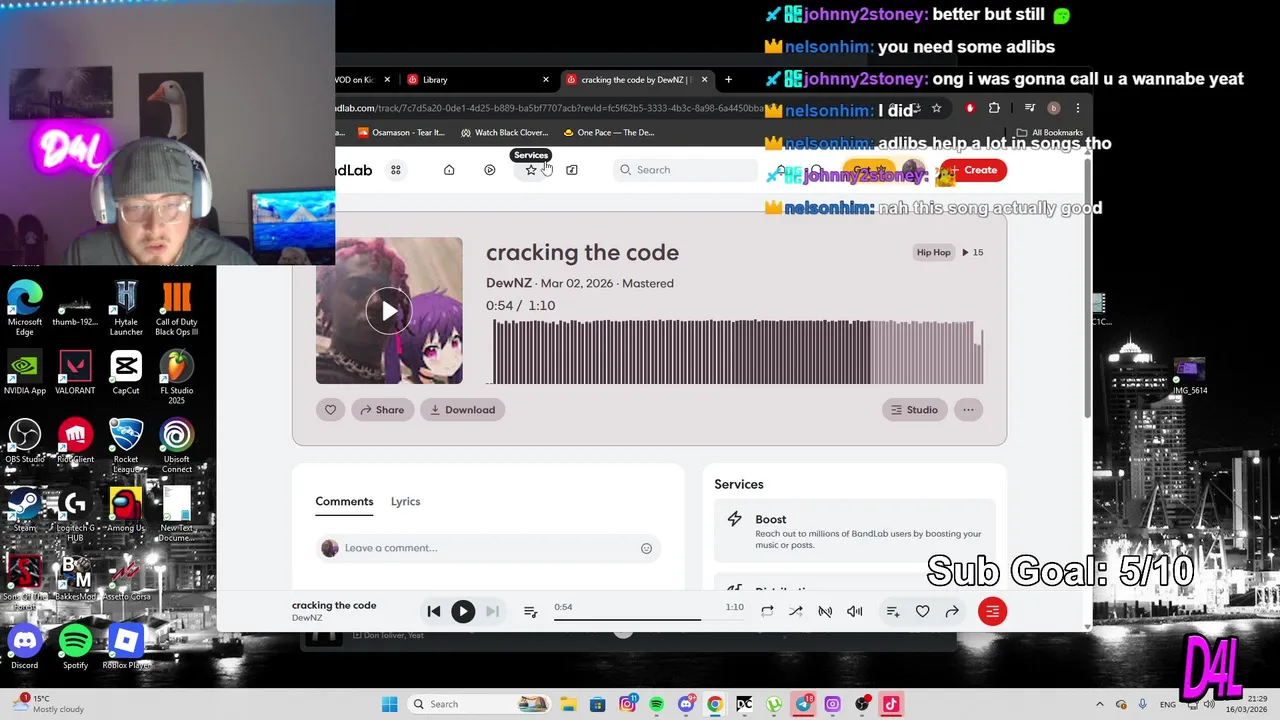Open Google Chrome from the taskbar
The width and height of the screenshot is (1280, 720).
click(x=714, y=704)
